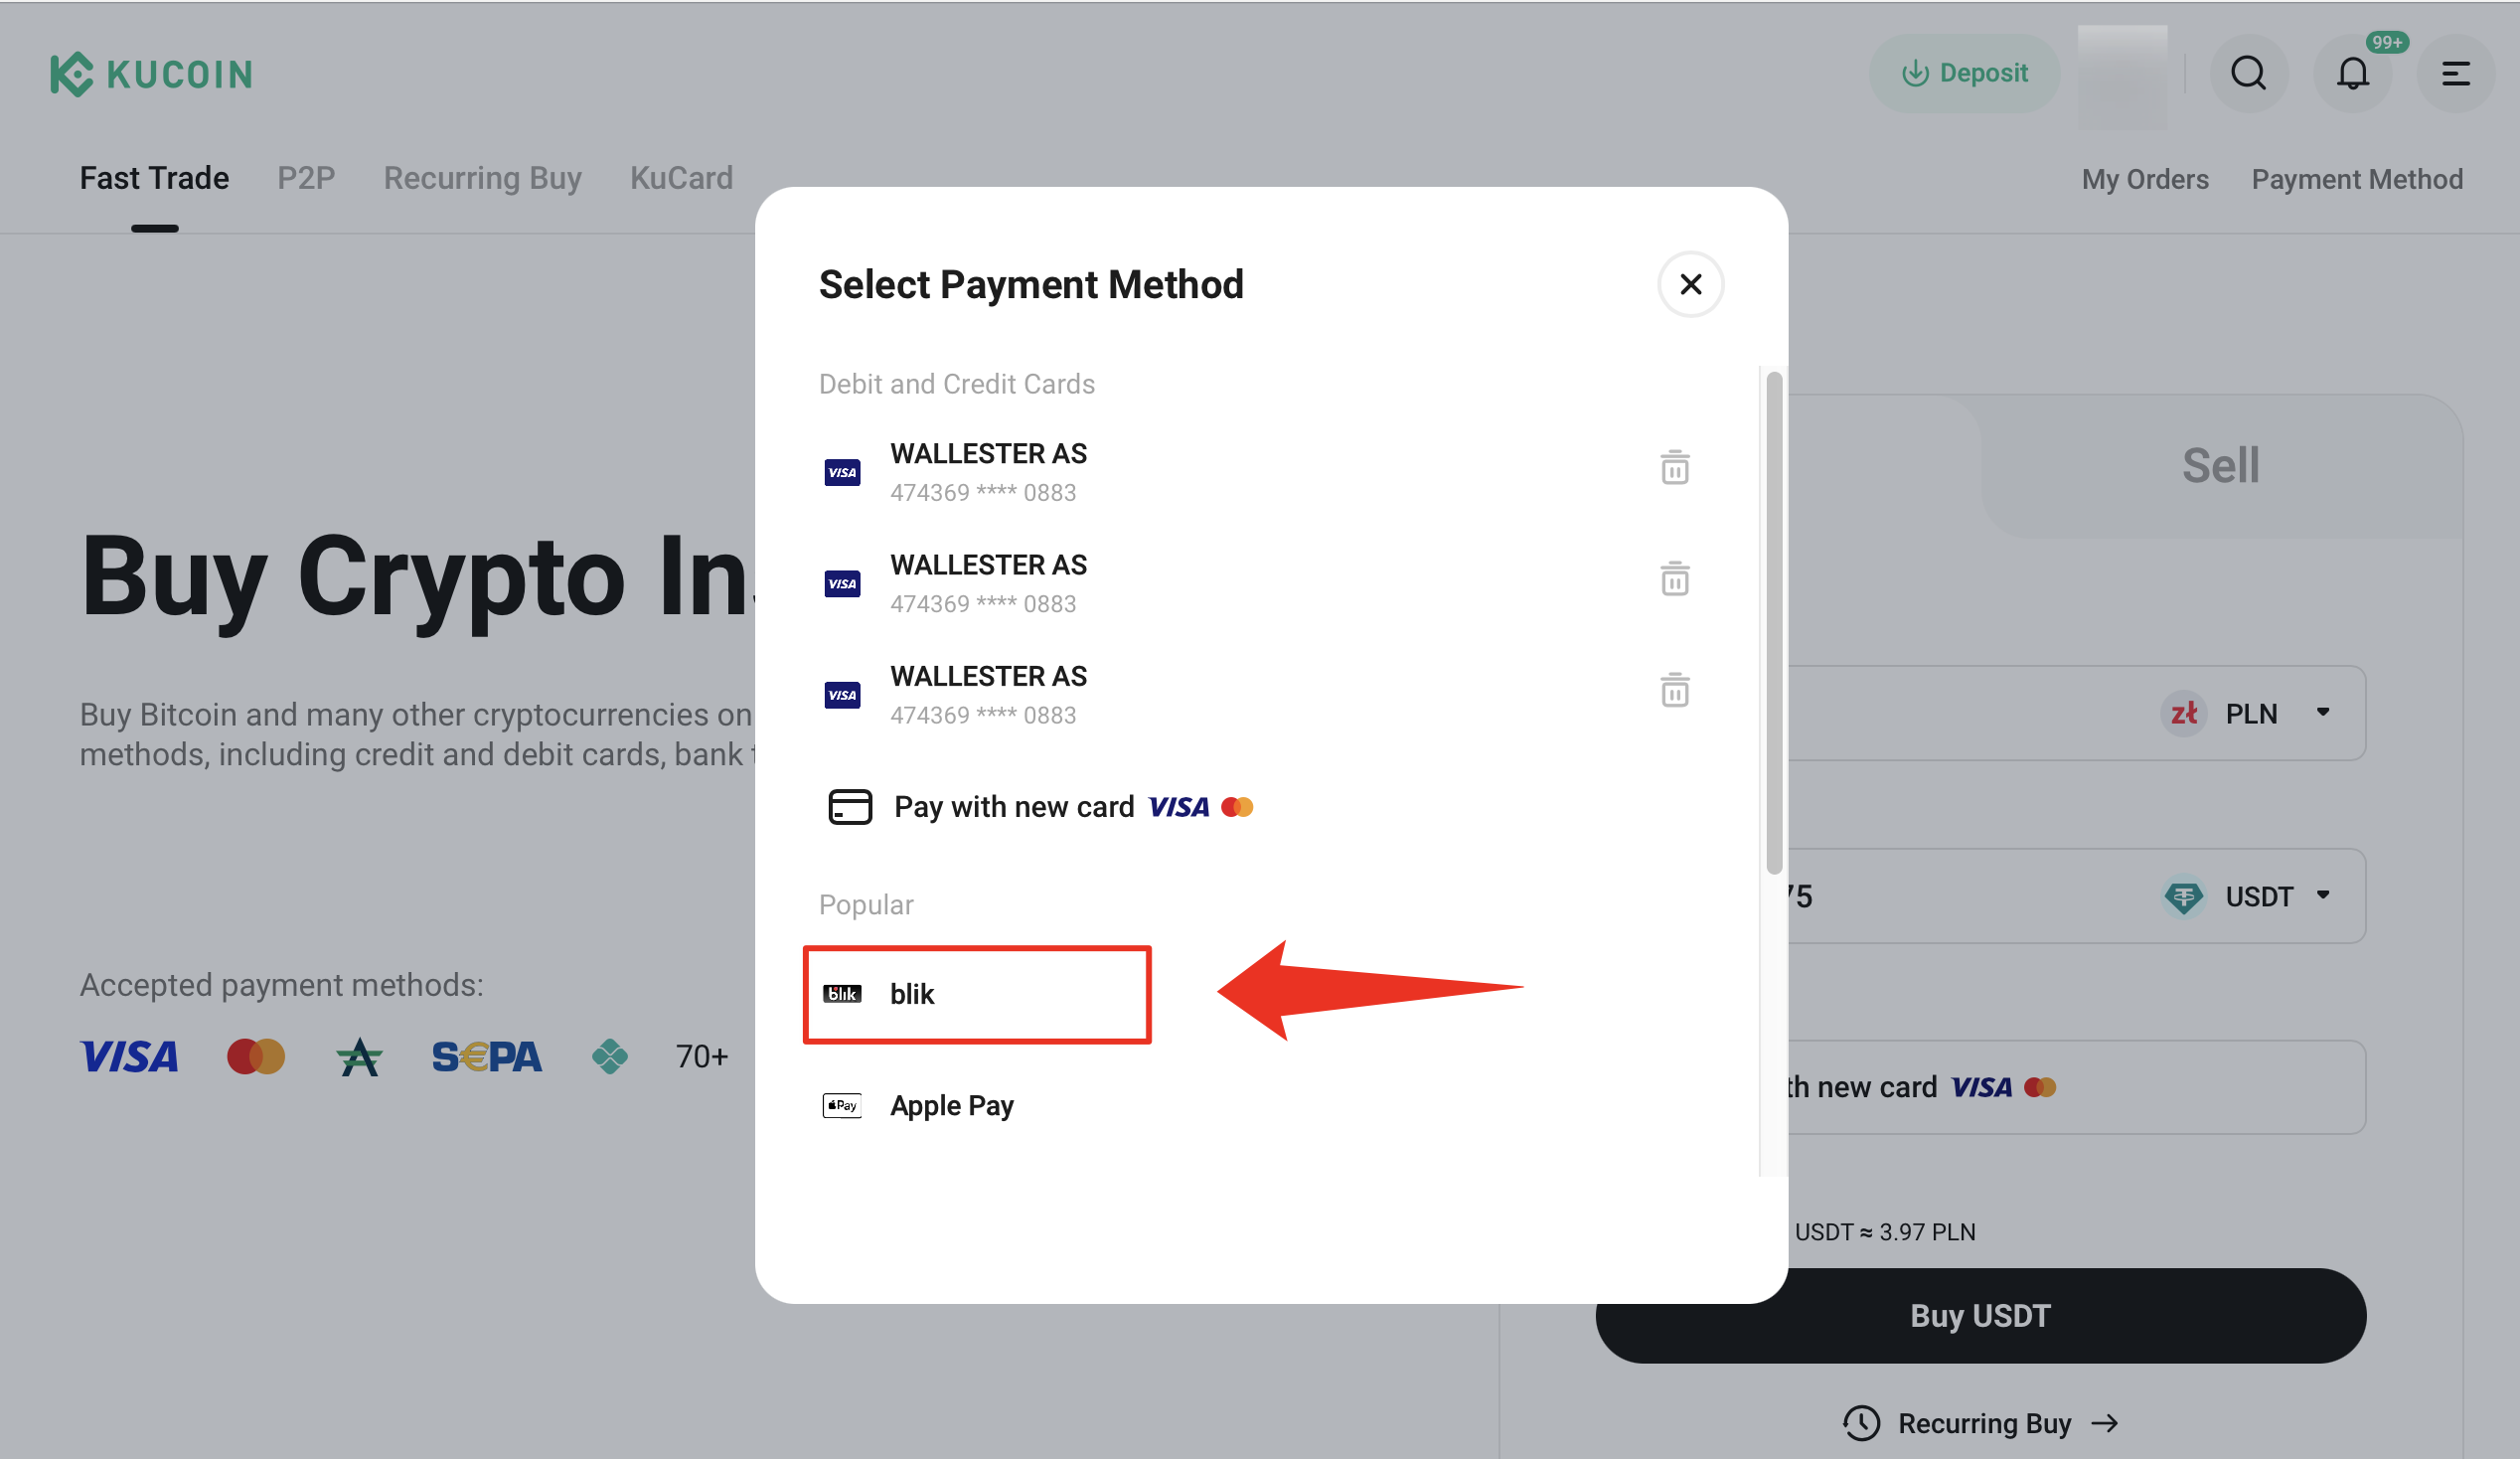
Task: Click the Debit and Credit Cards heading
Action: [x=956, y=384]
